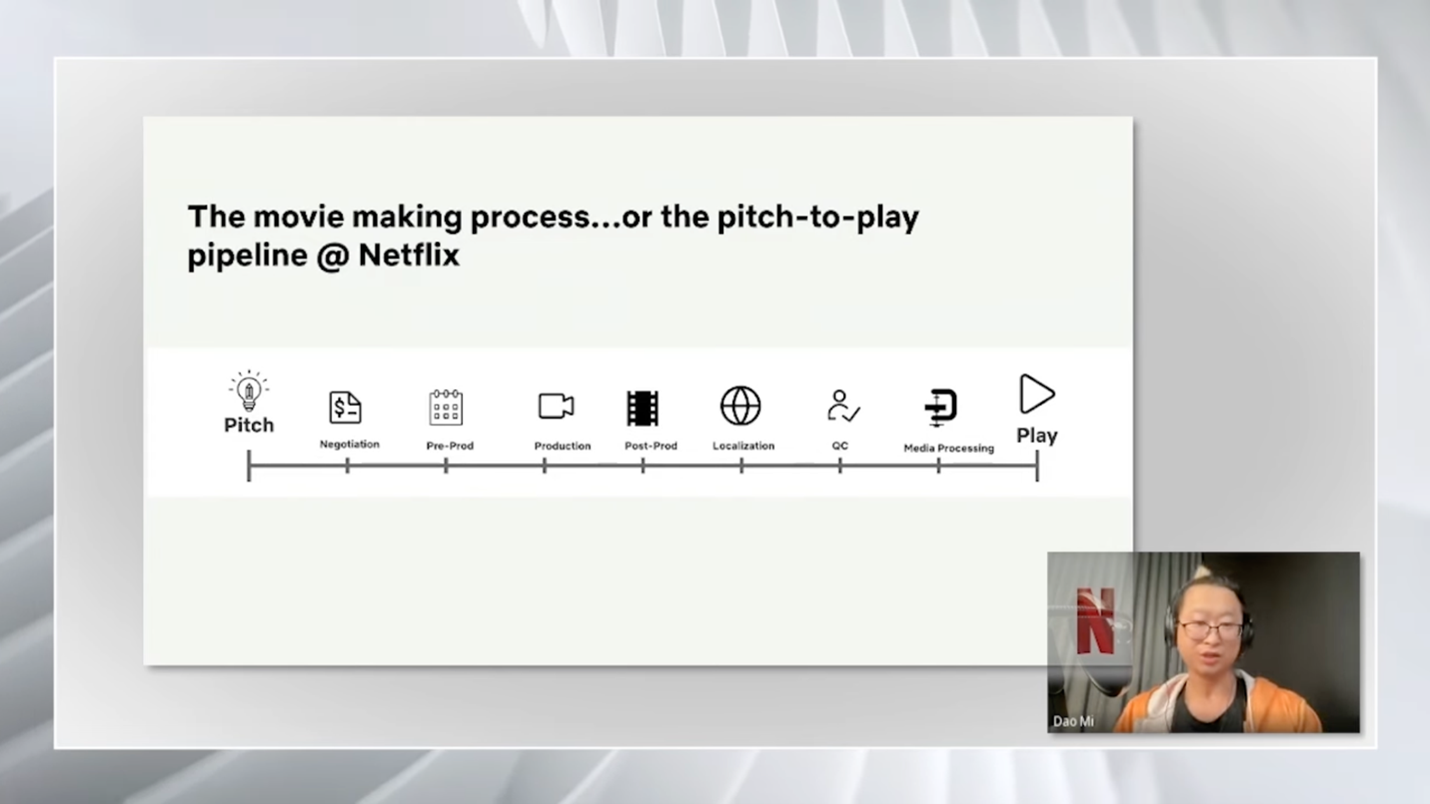The image size is (1430, 804).
Task: Click the 'Media Processing' label
Action: (x=949, y=448)
